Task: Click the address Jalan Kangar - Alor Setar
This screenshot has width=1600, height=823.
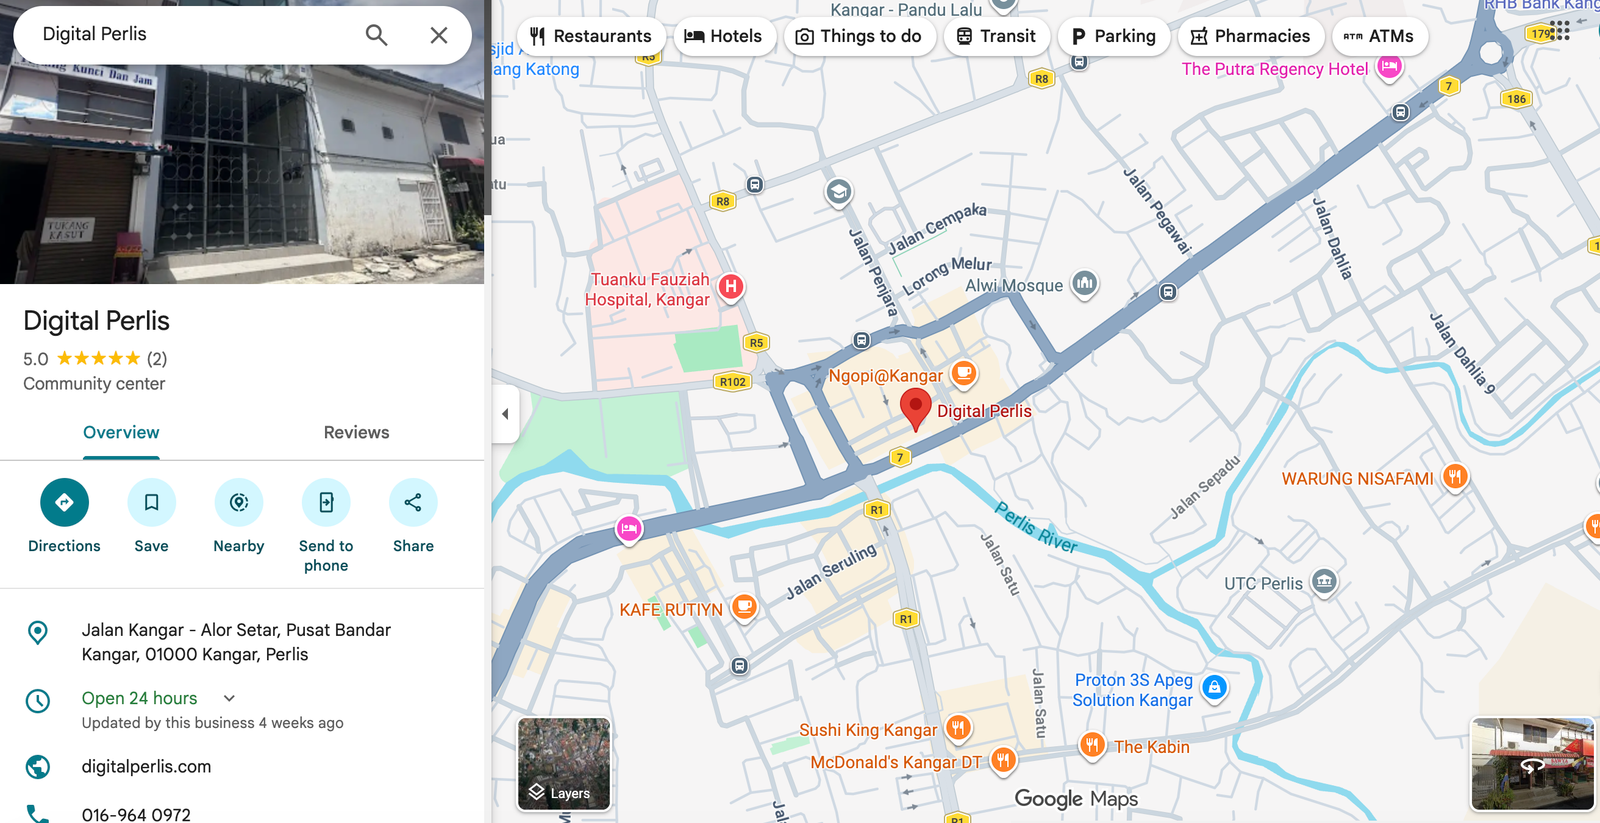Action: [236, 642]
